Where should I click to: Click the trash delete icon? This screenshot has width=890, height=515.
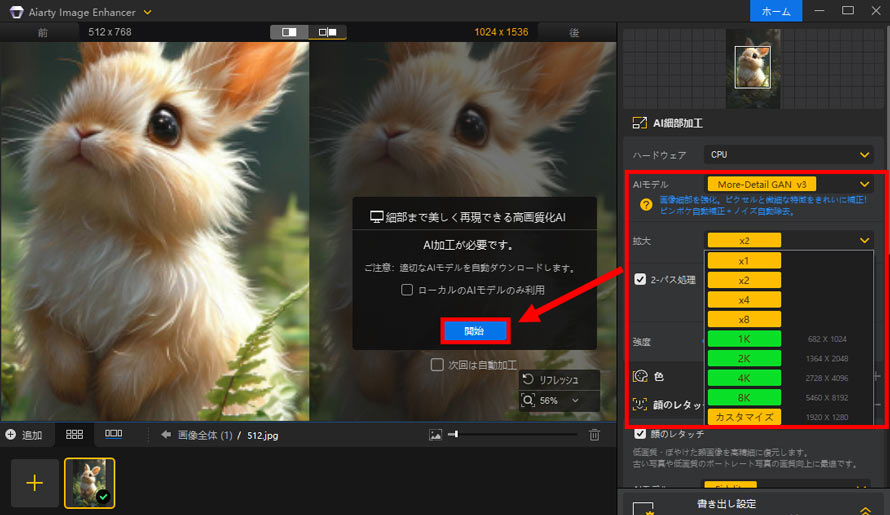click(594, 435)
